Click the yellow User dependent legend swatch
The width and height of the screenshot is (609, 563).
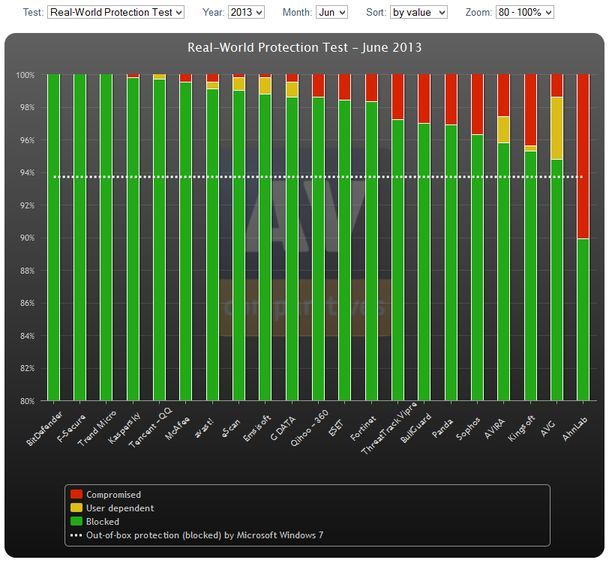[x=76, y=507]
